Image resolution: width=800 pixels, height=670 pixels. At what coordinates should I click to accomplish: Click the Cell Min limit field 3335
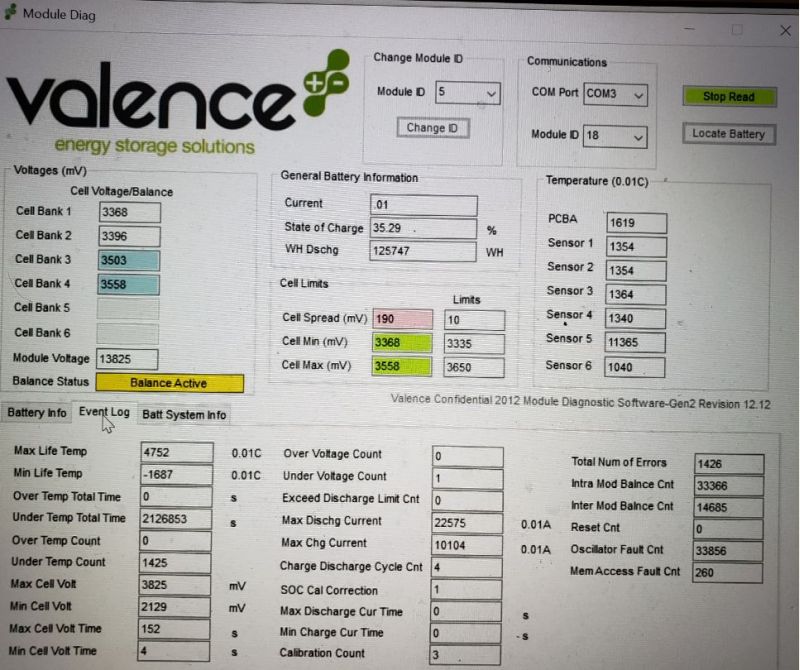(x=474, y=344)
